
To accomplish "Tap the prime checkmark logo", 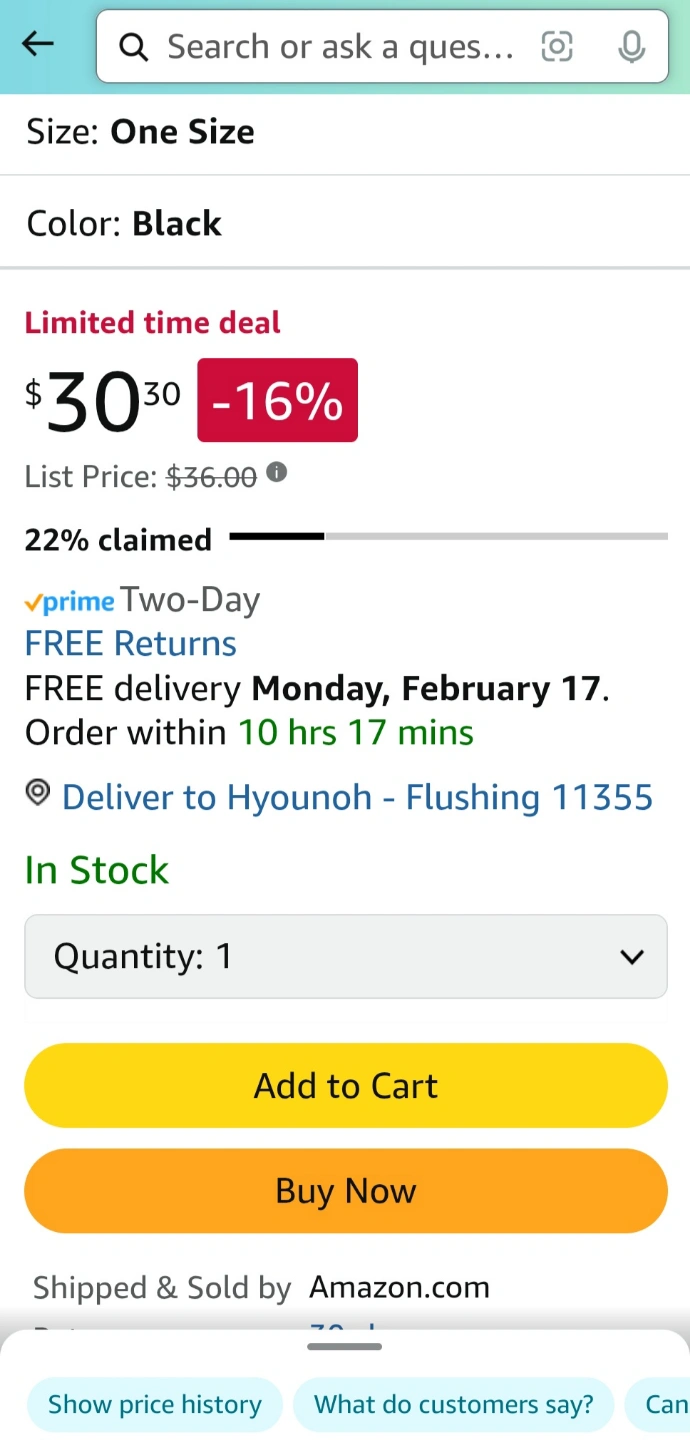I will click(69, 602).
